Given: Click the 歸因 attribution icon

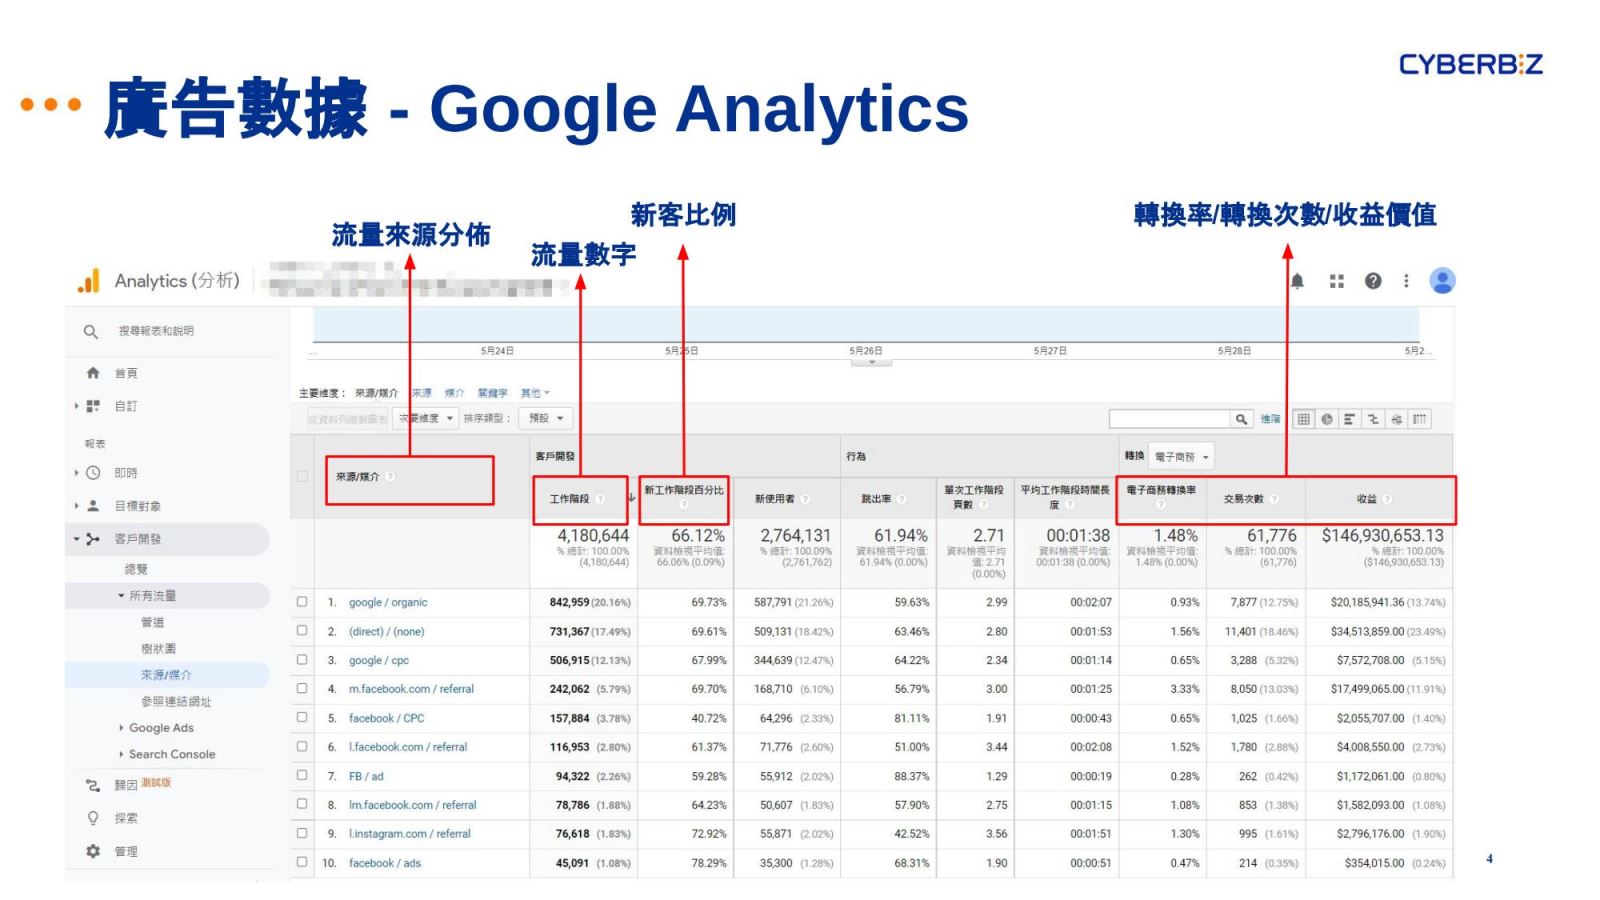Looking at the screenshot, I should click(93, 786).
